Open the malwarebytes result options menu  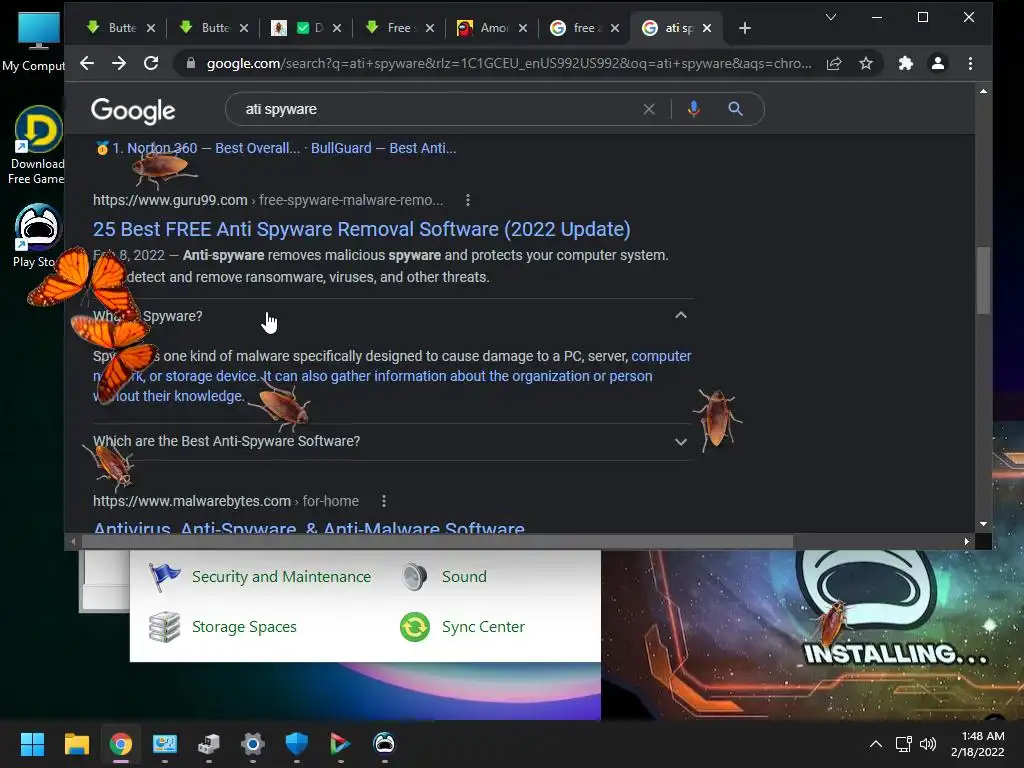[x=383, y=501]
